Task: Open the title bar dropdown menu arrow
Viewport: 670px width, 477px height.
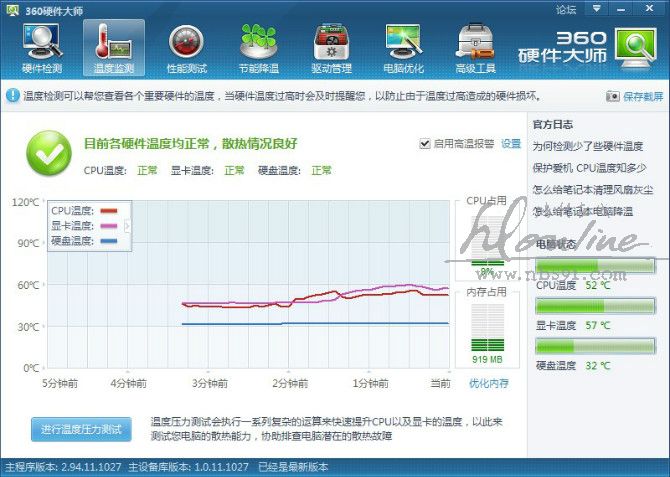Action: pyautogui.click(x=597, y=9)
